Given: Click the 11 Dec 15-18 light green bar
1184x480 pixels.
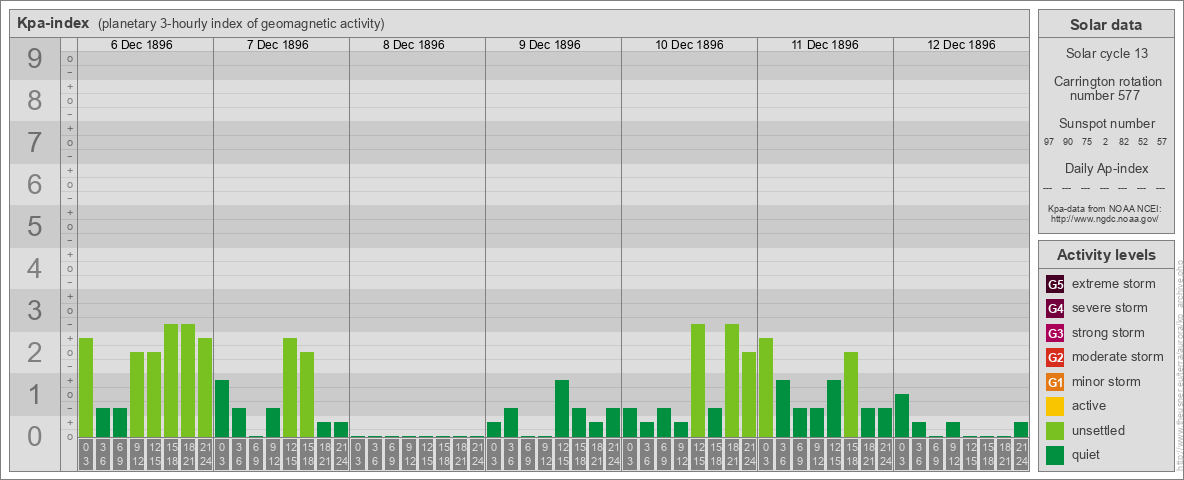Looking at the screenshot, I should (x=850, y=395).
